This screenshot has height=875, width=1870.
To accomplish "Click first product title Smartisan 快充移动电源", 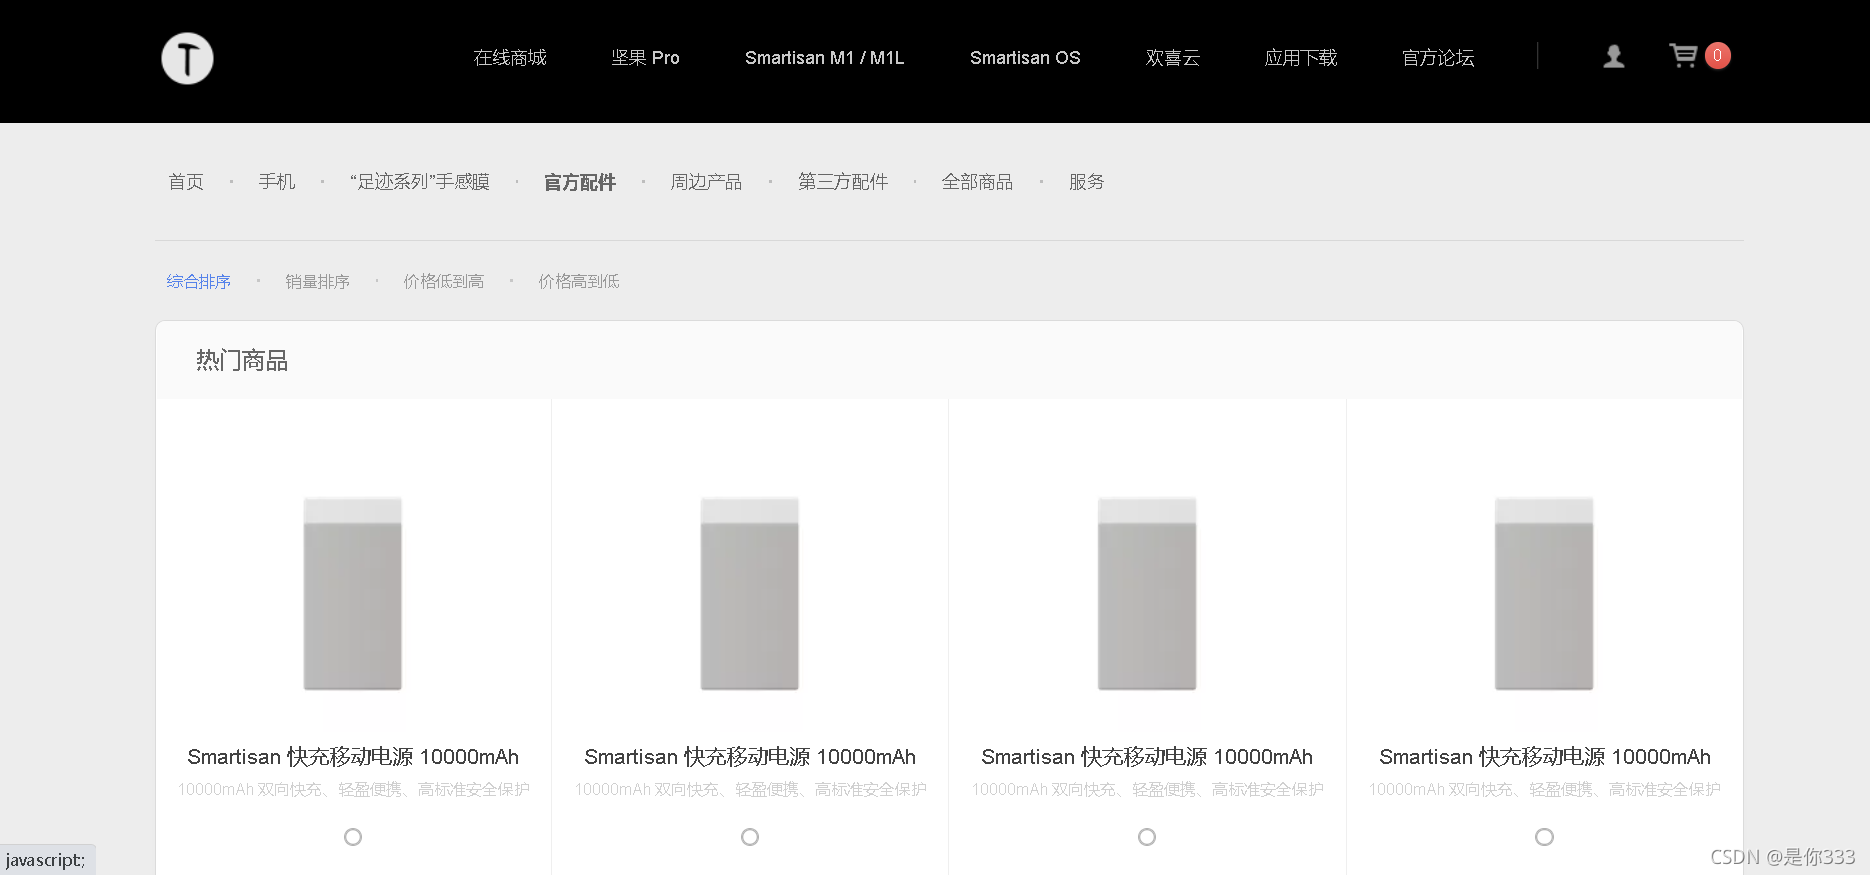I will point(353,757).
